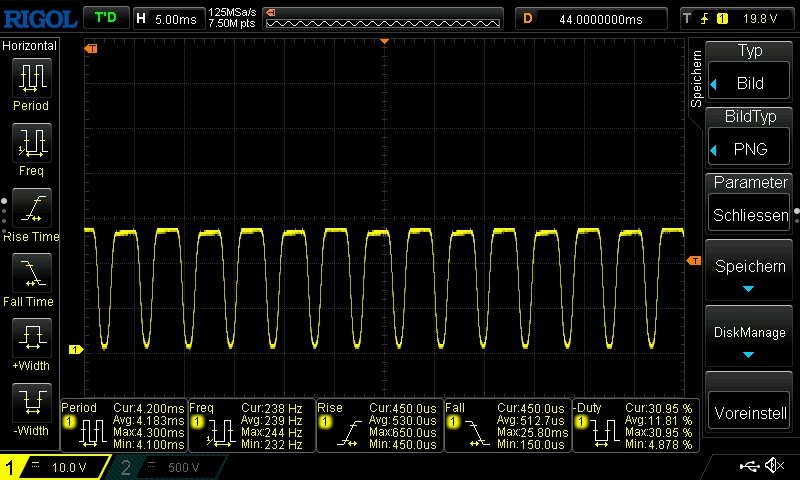Click the T'D trigger status indicator
The height and width of the screenshot is (480, 800).
105,18
